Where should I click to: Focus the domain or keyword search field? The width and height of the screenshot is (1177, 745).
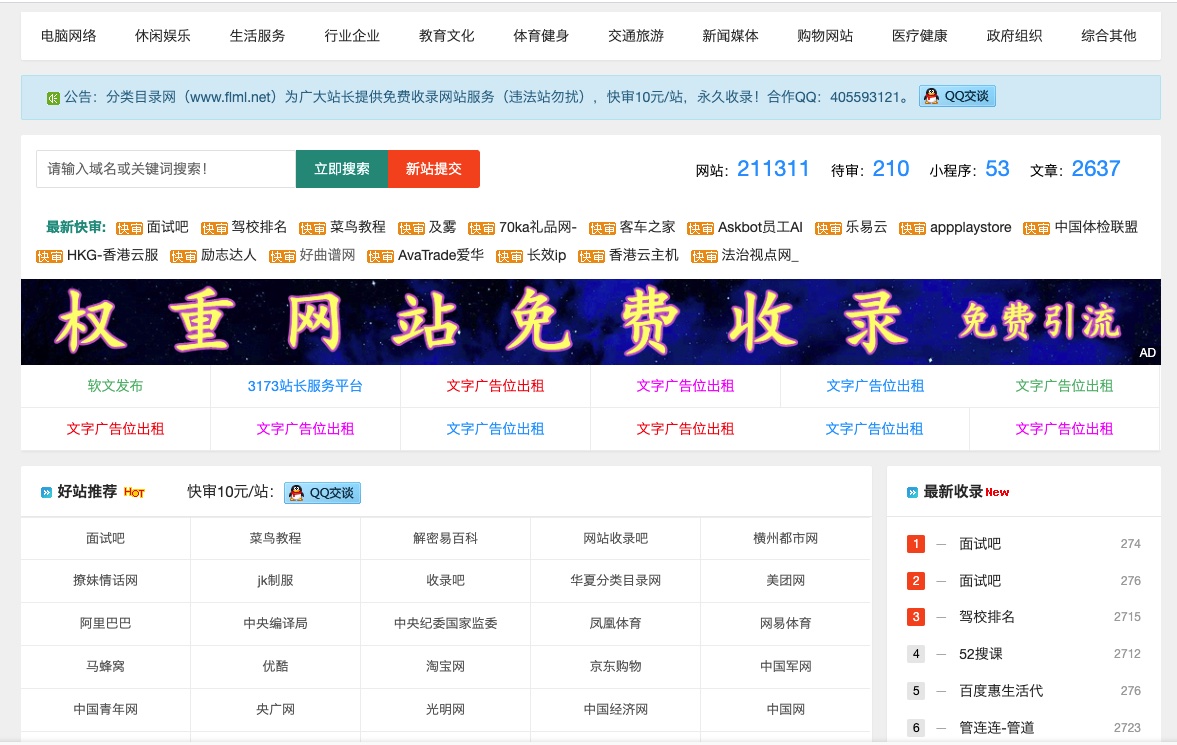[166, 169]
